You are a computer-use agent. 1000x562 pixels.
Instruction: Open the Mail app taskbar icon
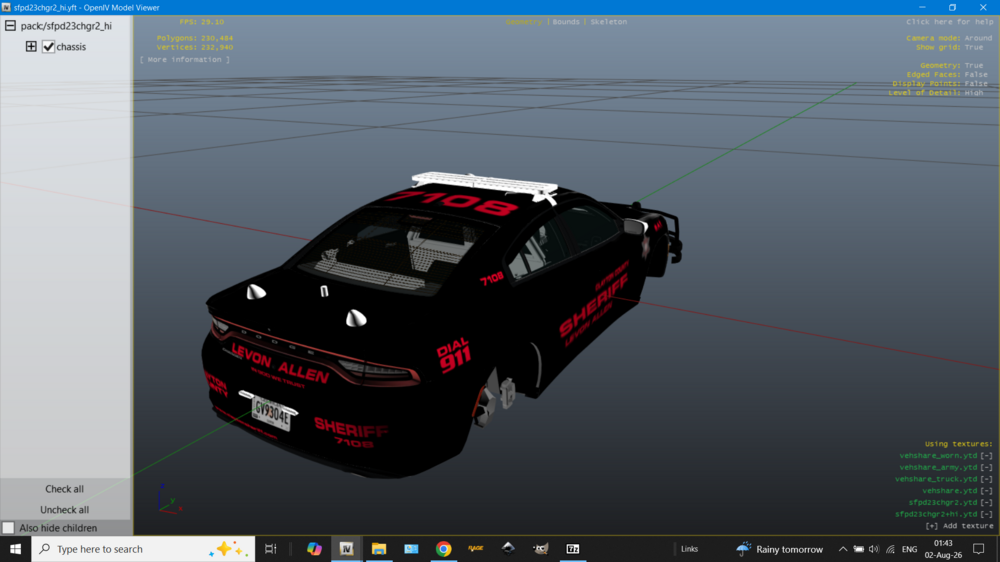pyautogui.click(x=411, y=549)
